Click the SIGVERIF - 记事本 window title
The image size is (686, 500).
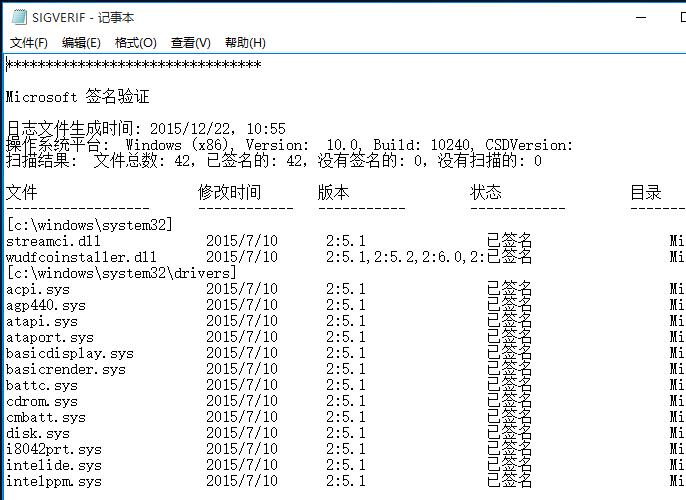83,18
